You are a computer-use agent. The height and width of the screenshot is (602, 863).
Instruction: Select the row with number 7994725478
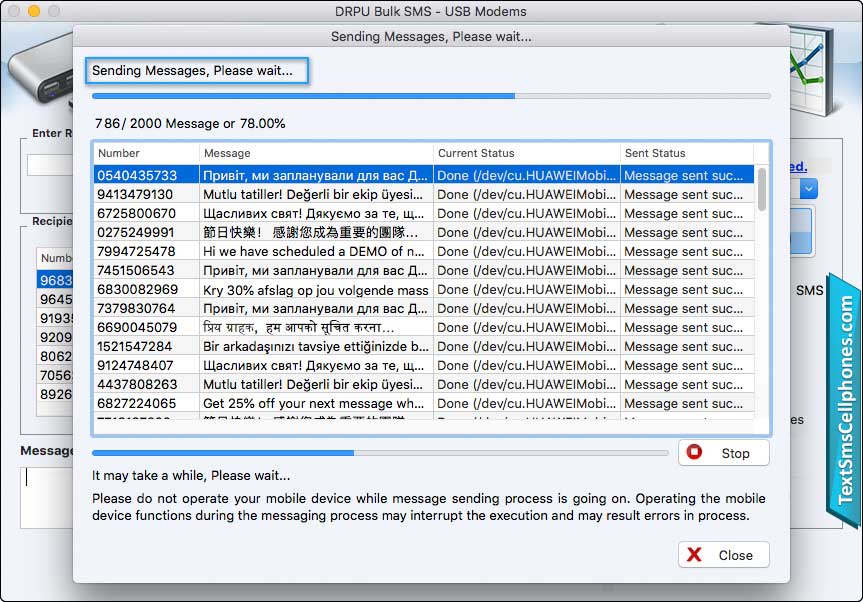pyautogui.click(x=423, y=251)
